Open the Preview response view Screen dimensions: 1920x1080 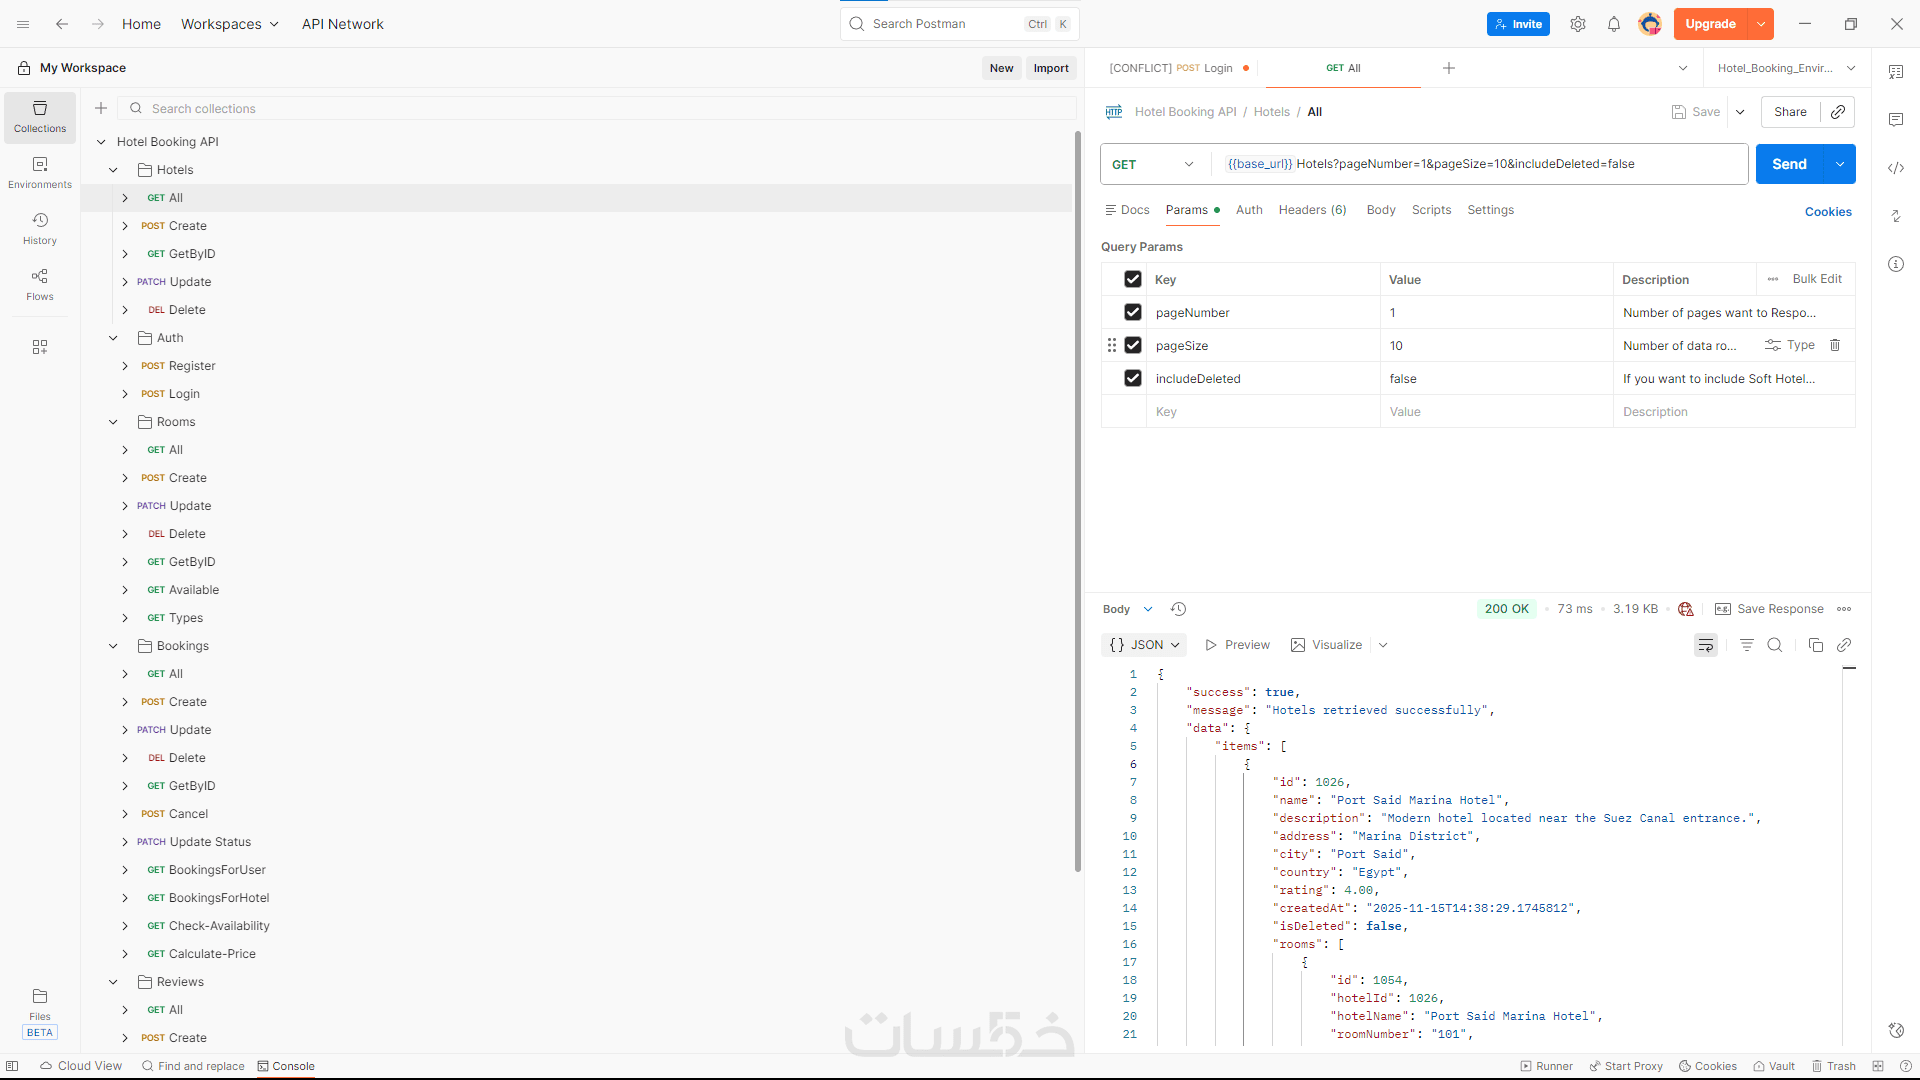point(1237,645)
